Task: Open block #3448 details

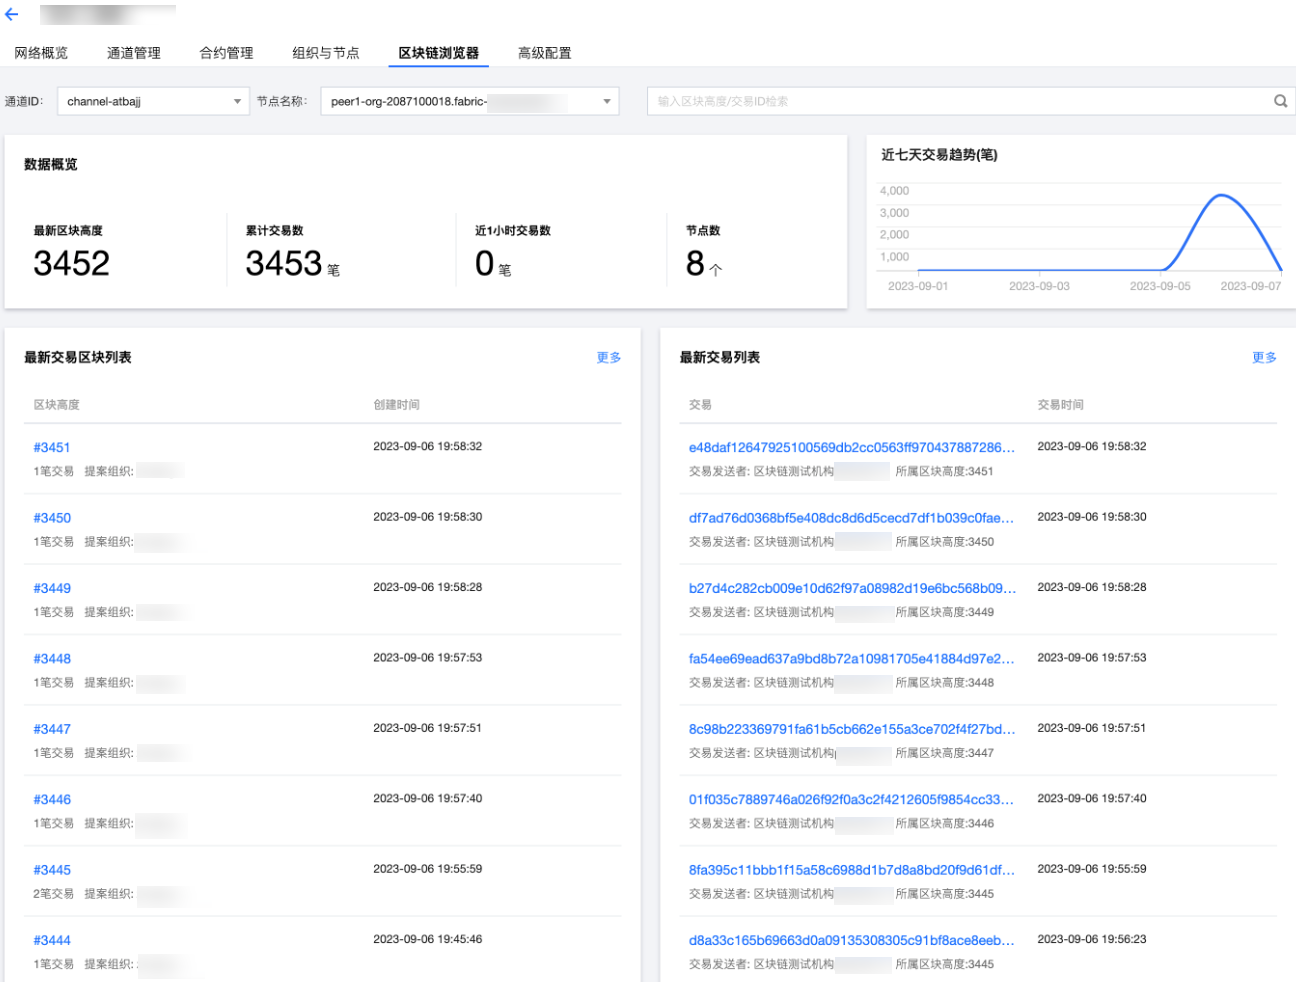Action: coord(52,659)
